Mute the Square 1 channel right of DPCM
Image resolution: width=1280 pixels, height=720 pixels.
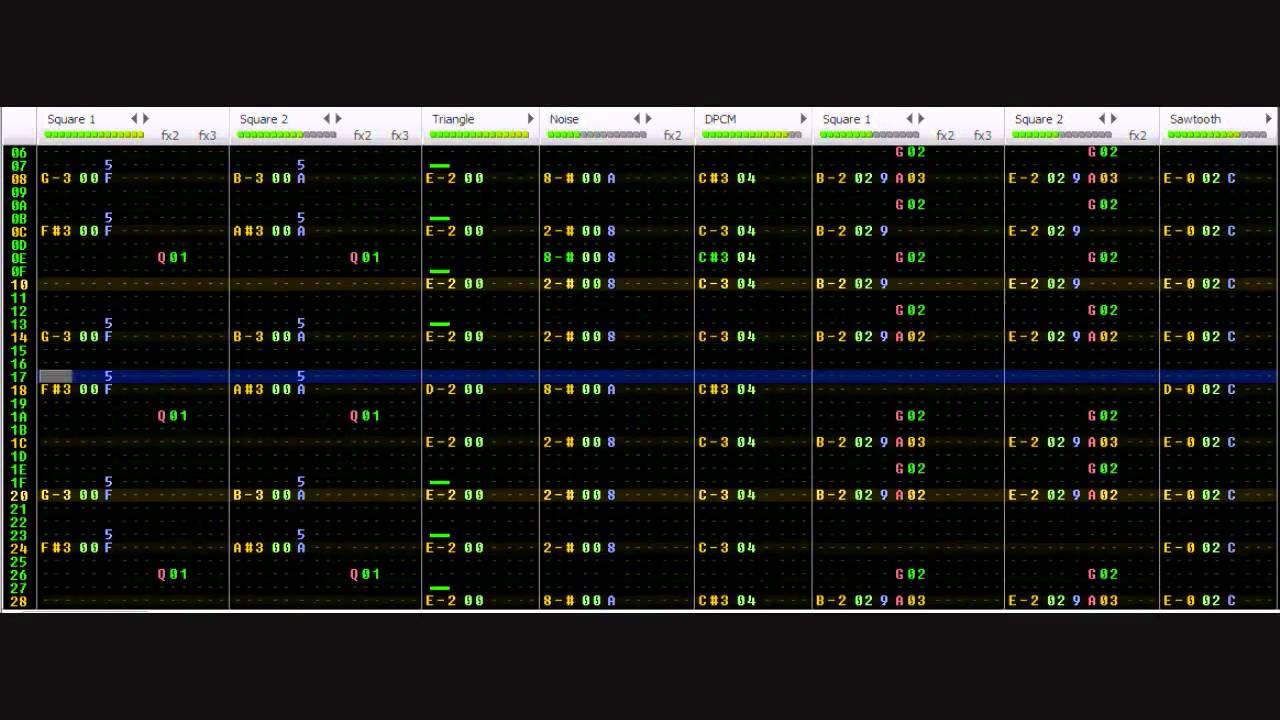coord(846,119)
